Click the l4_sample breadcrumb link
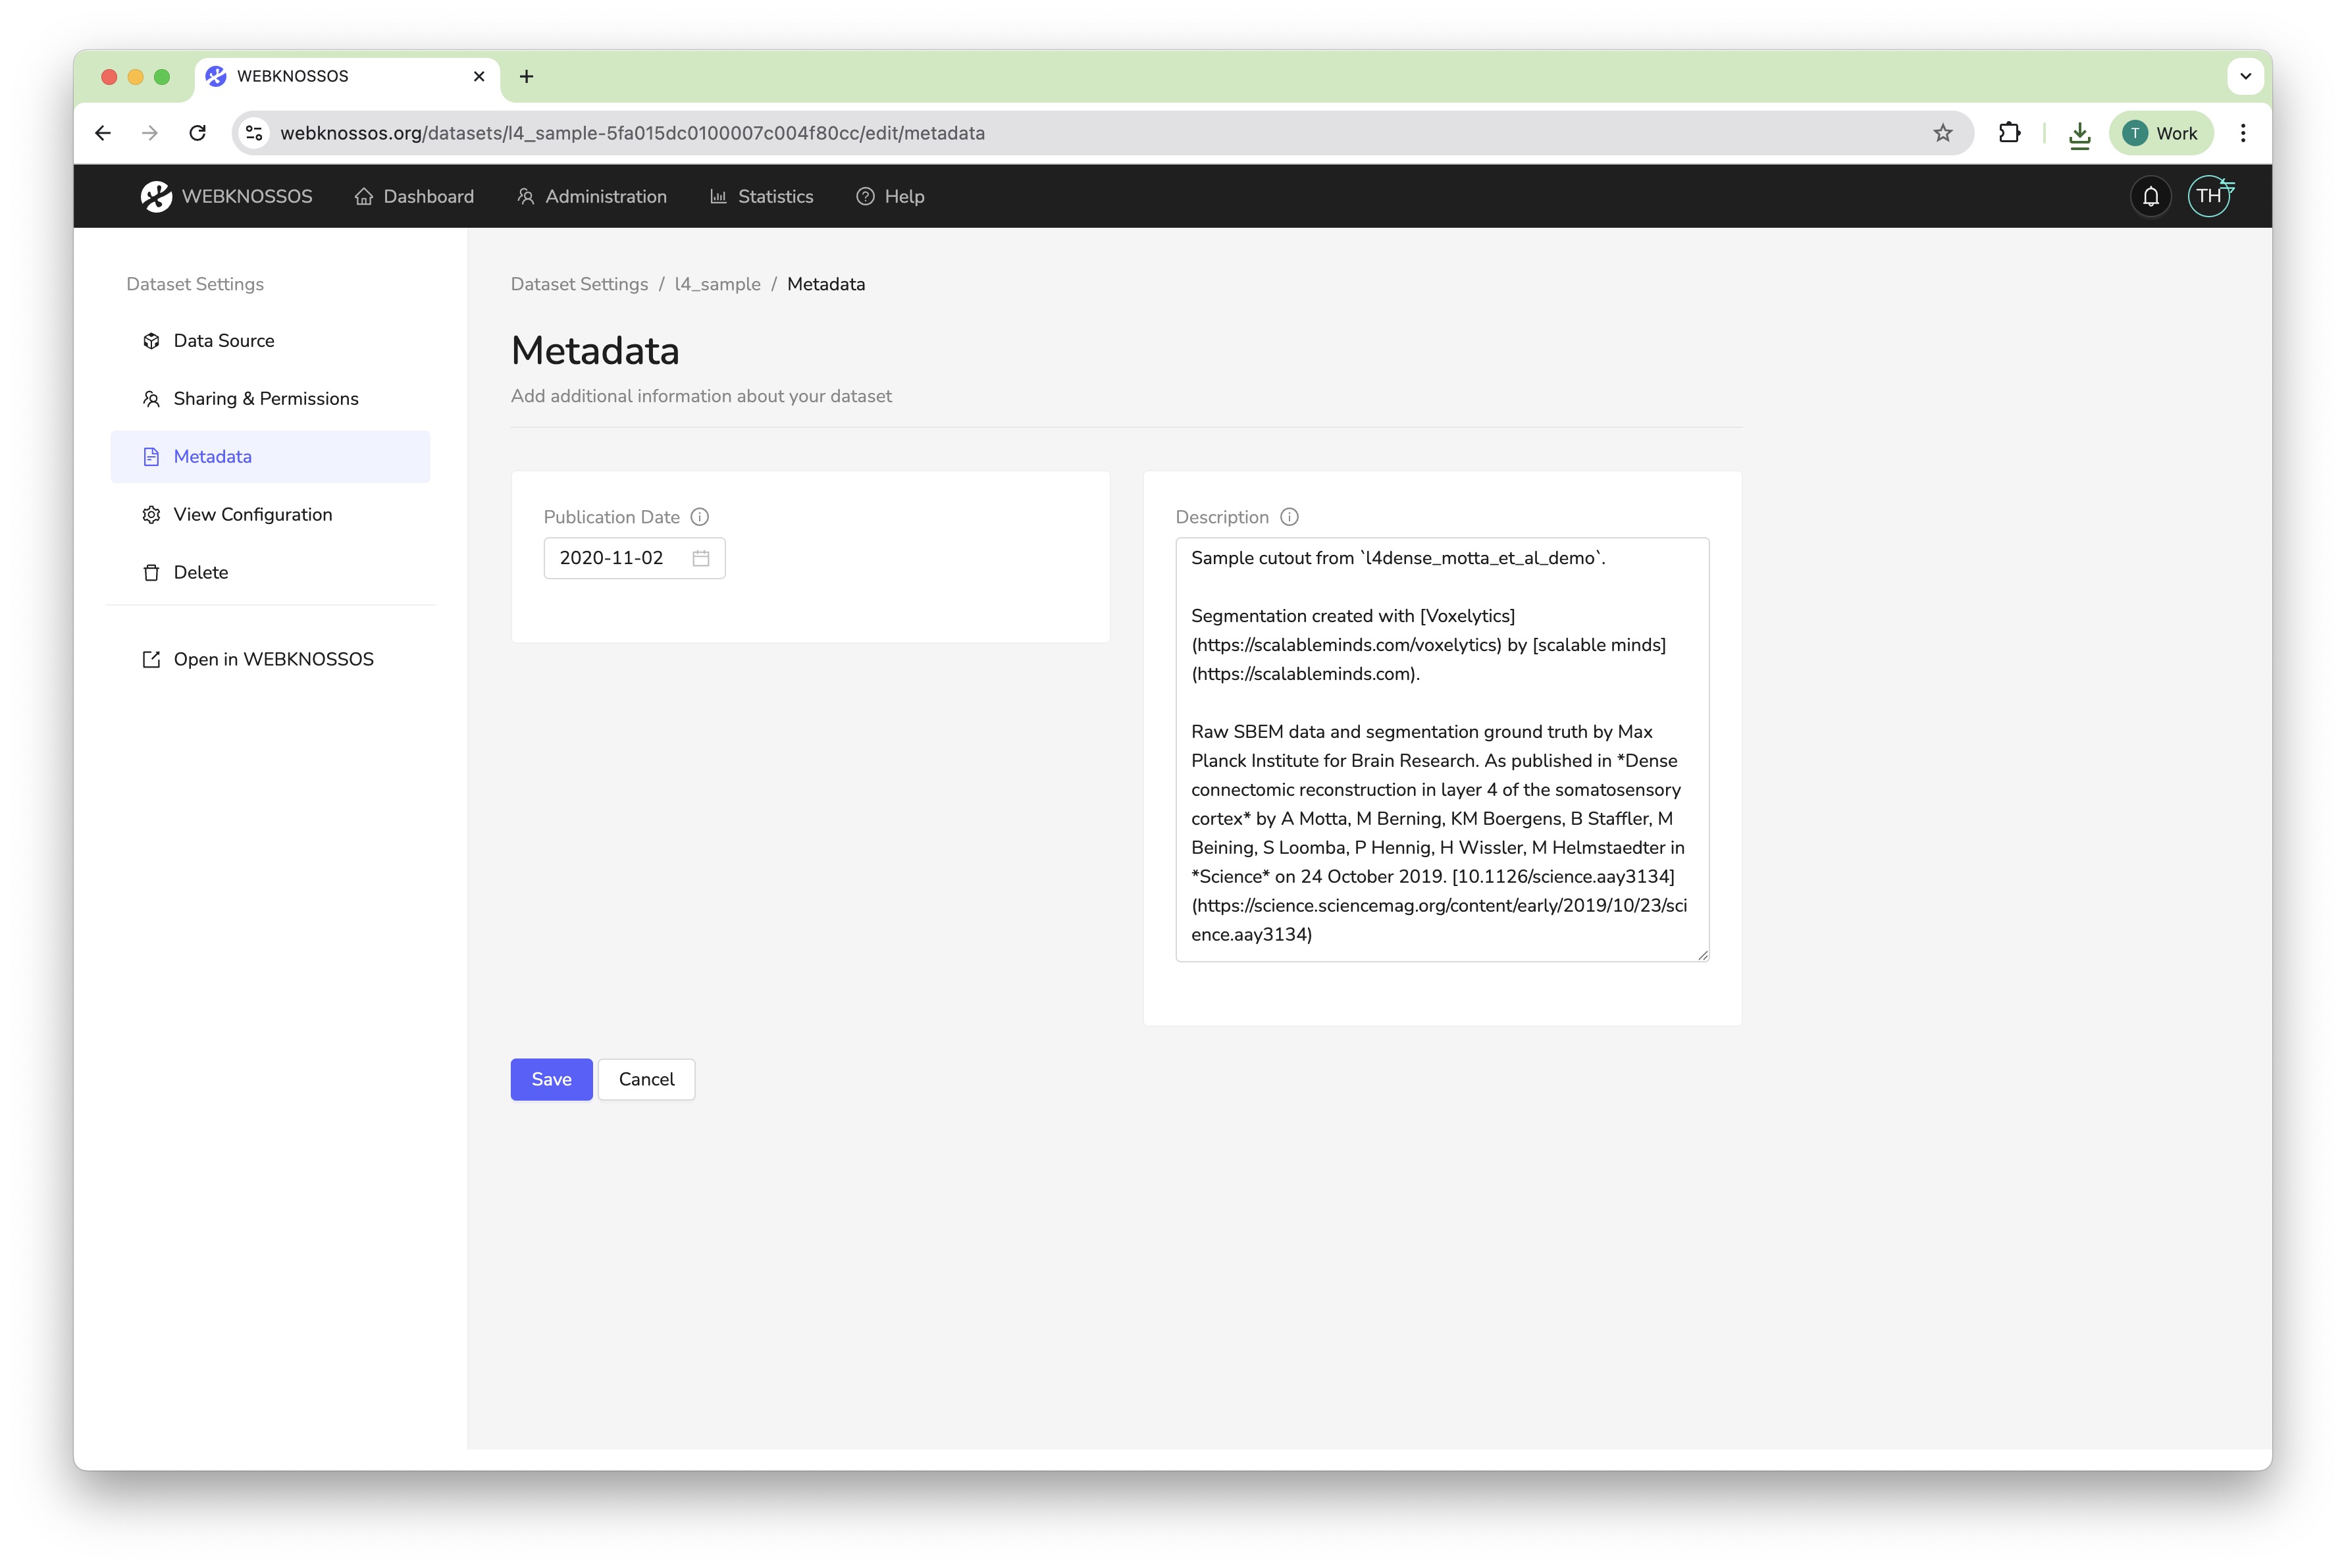The image size is (2346, 1568). 717,284
